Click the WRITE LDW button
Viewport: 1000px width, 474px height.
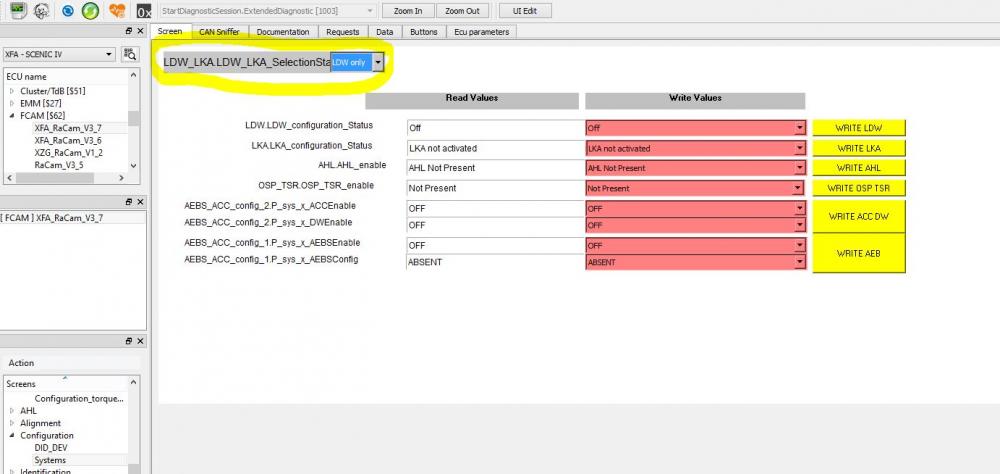point(858,128)
